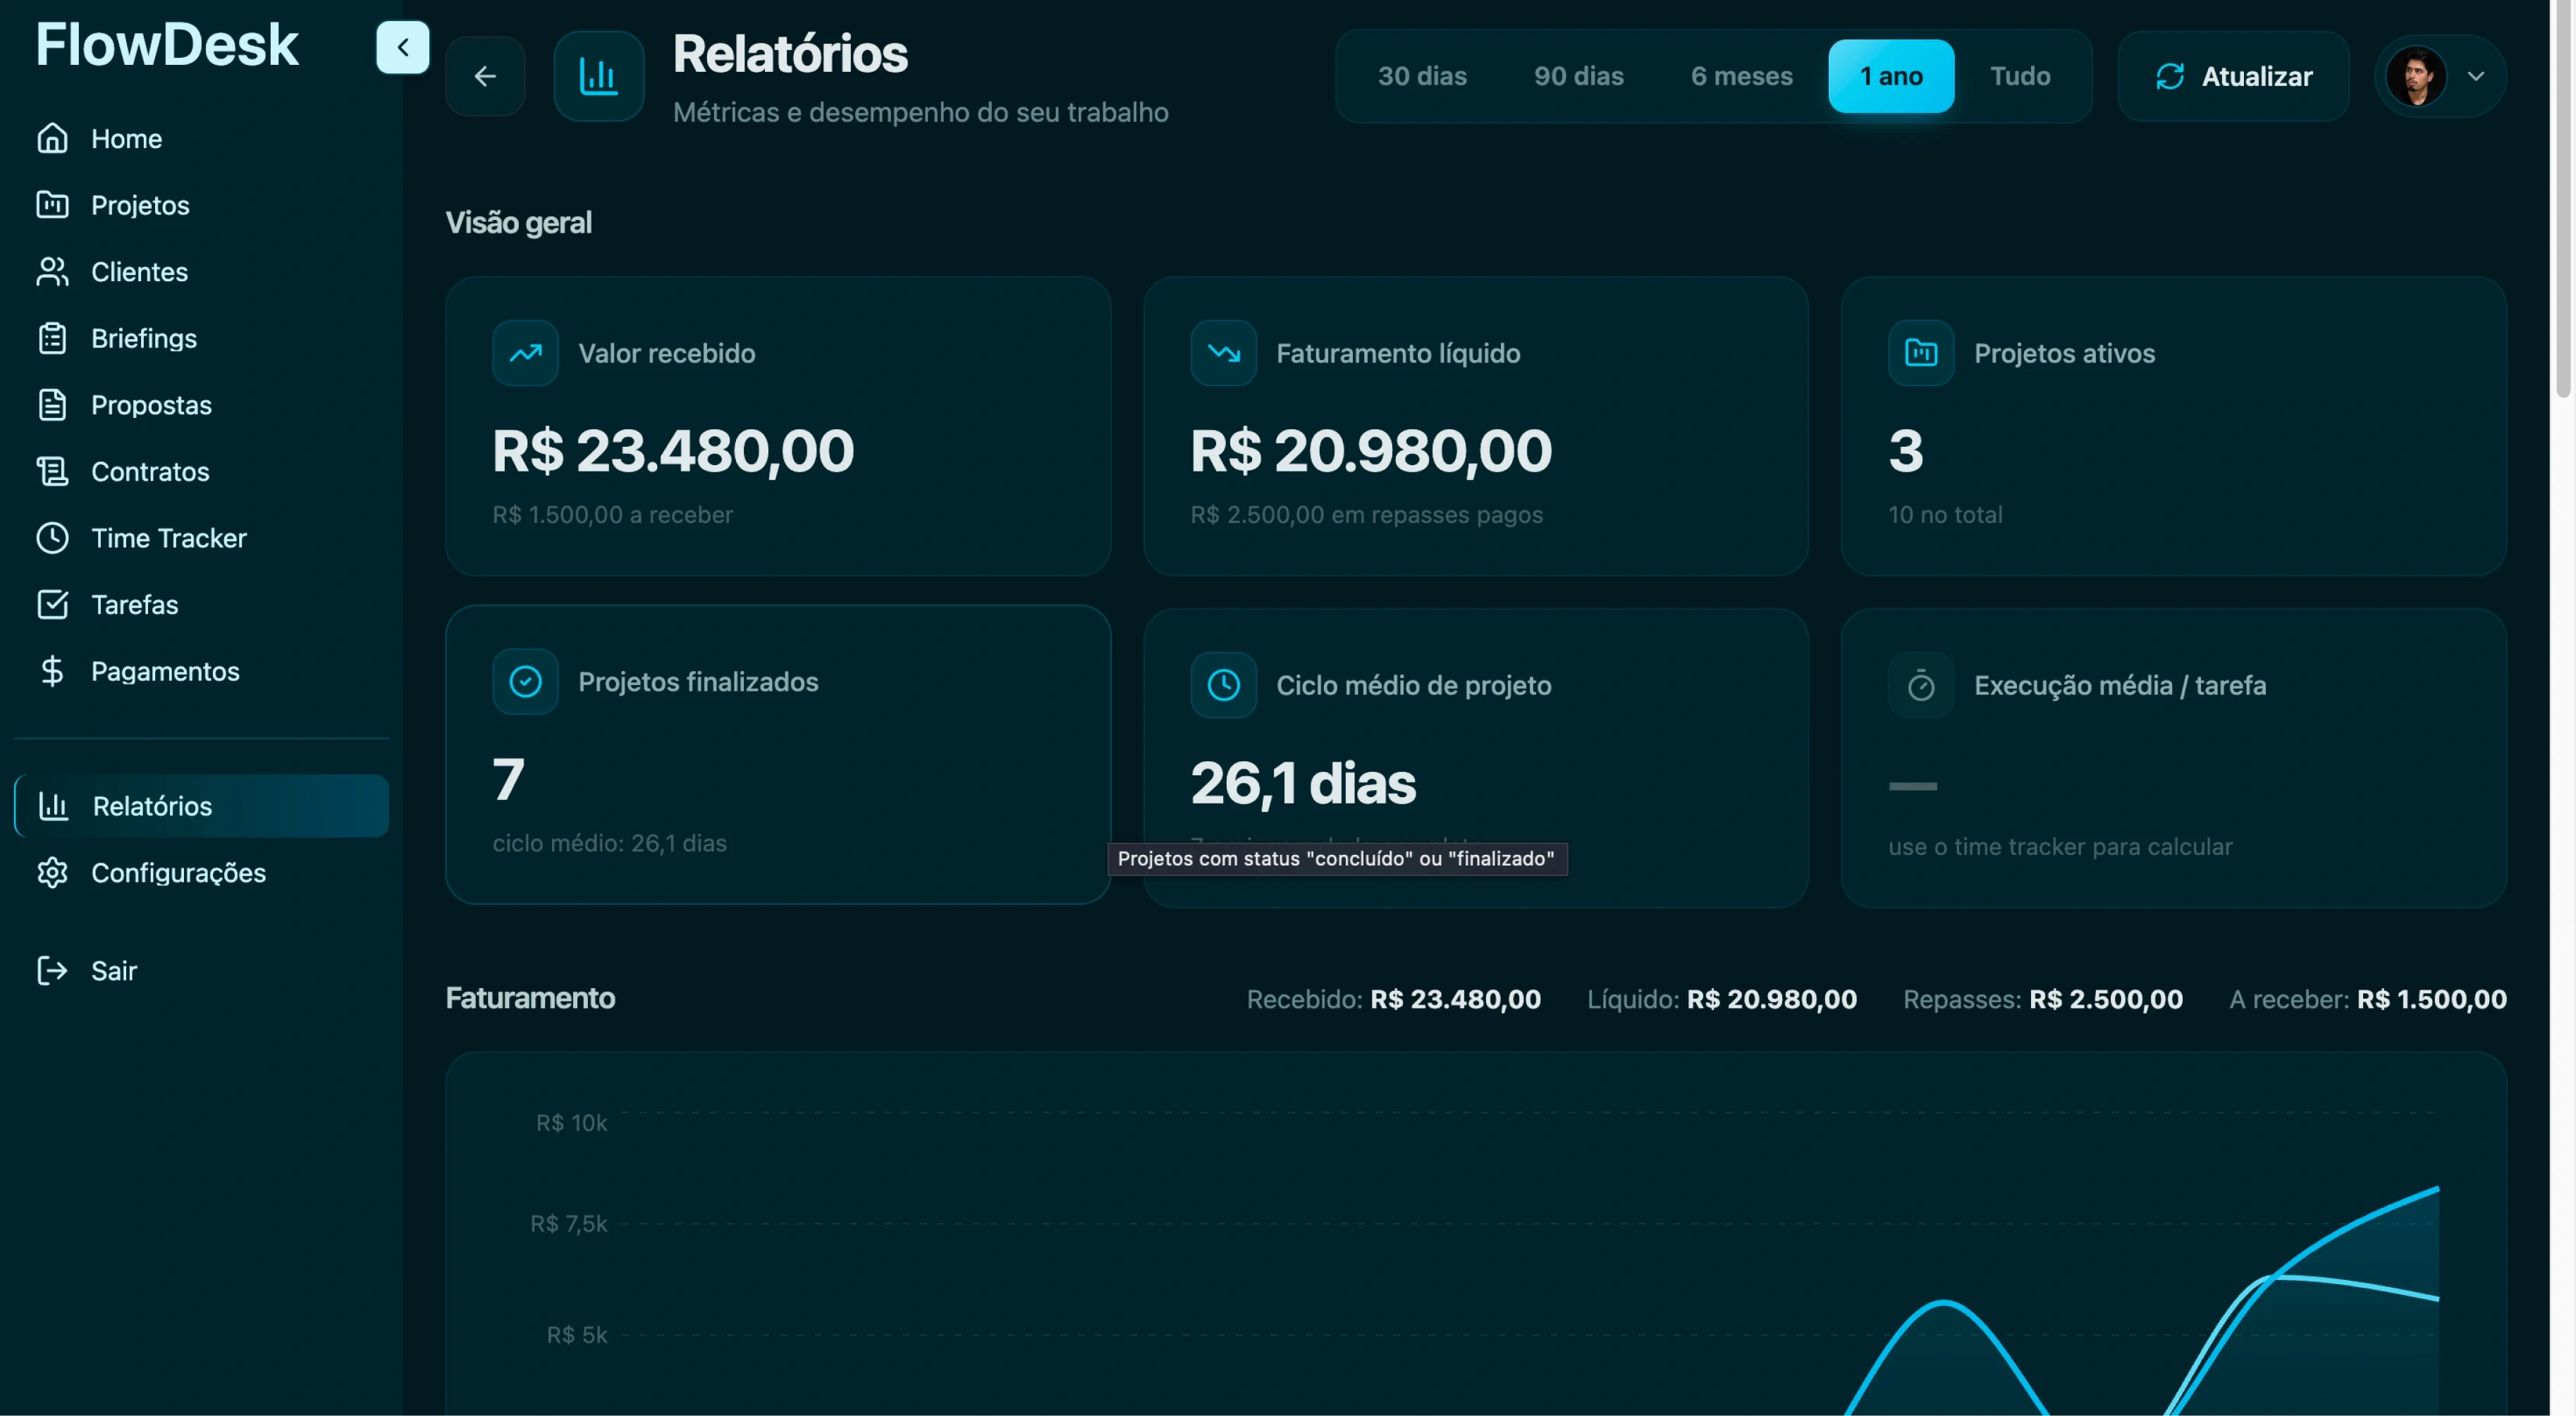Click the refresh arrows icon beside Atualizar

[x=2170, y=76]
